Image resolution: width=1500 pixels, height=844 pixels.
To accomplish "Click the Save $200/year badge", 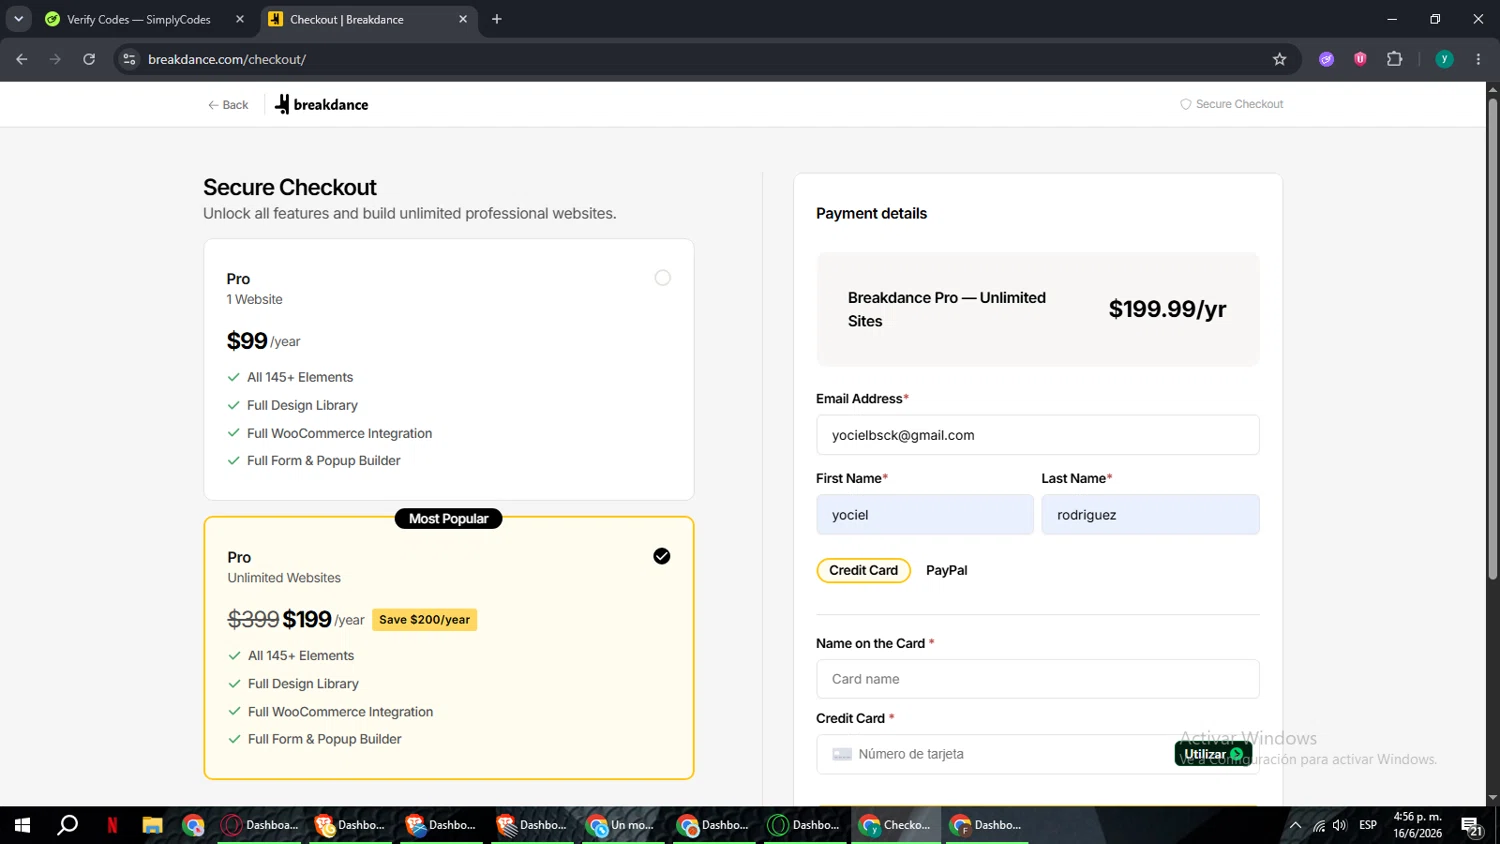I will 424,620.
